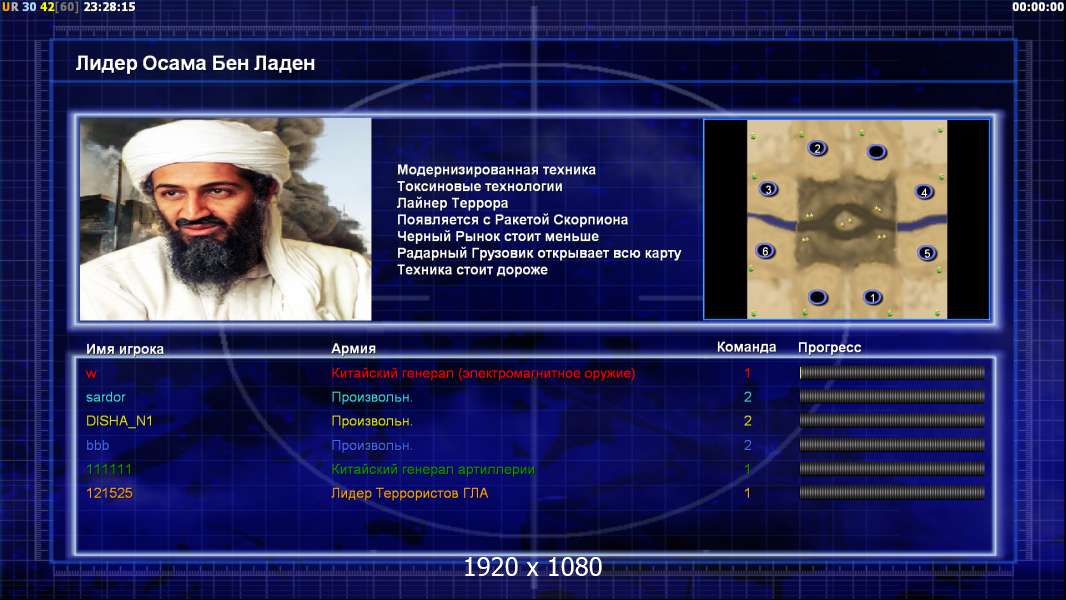Image resolution: width=1066 pixels, height=600 pixels.
Task: Click loading progress bar for bbb
Action: (892, 445)
